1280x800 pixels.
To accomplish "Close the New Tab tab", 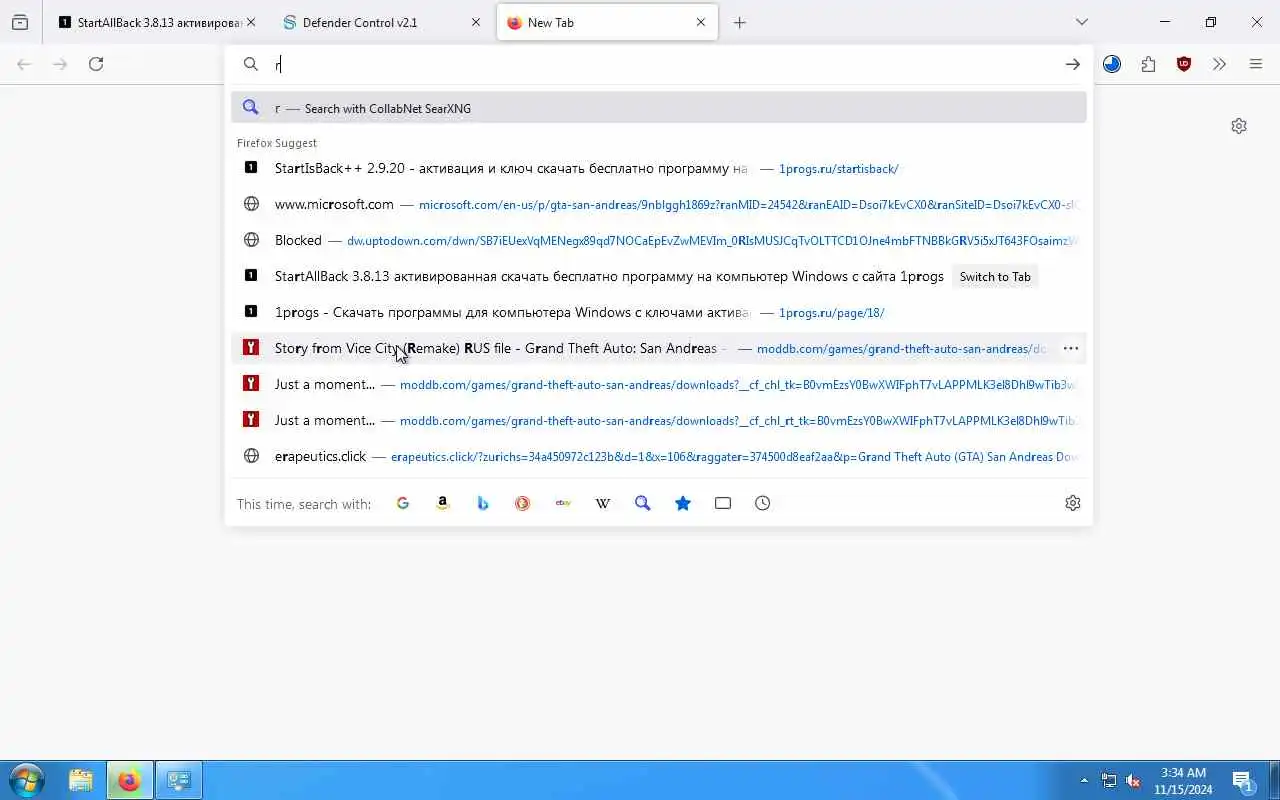I will (701, 22).
